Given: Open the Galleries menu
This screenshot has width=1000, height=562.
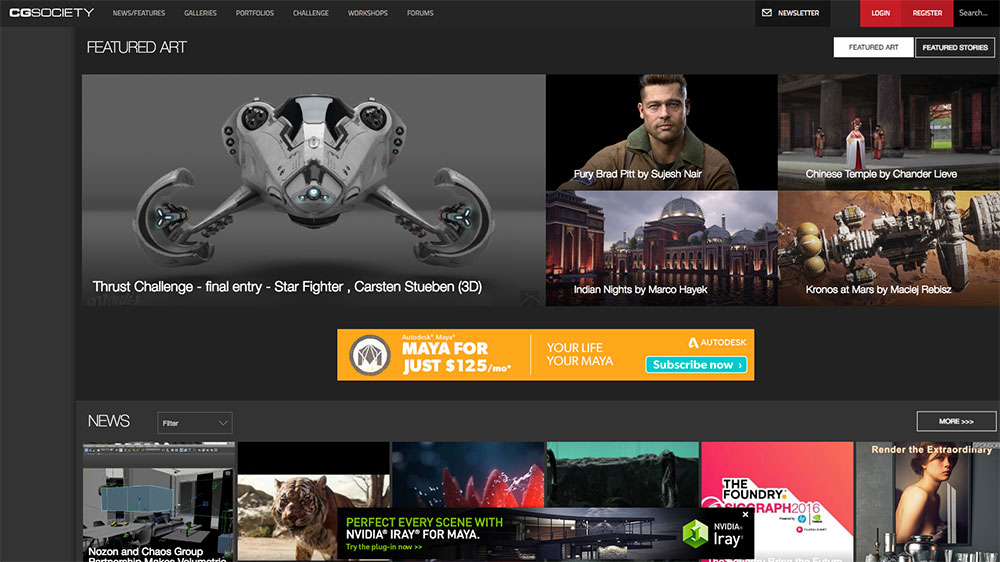Looking at the screenshot, I should [200, 13].
